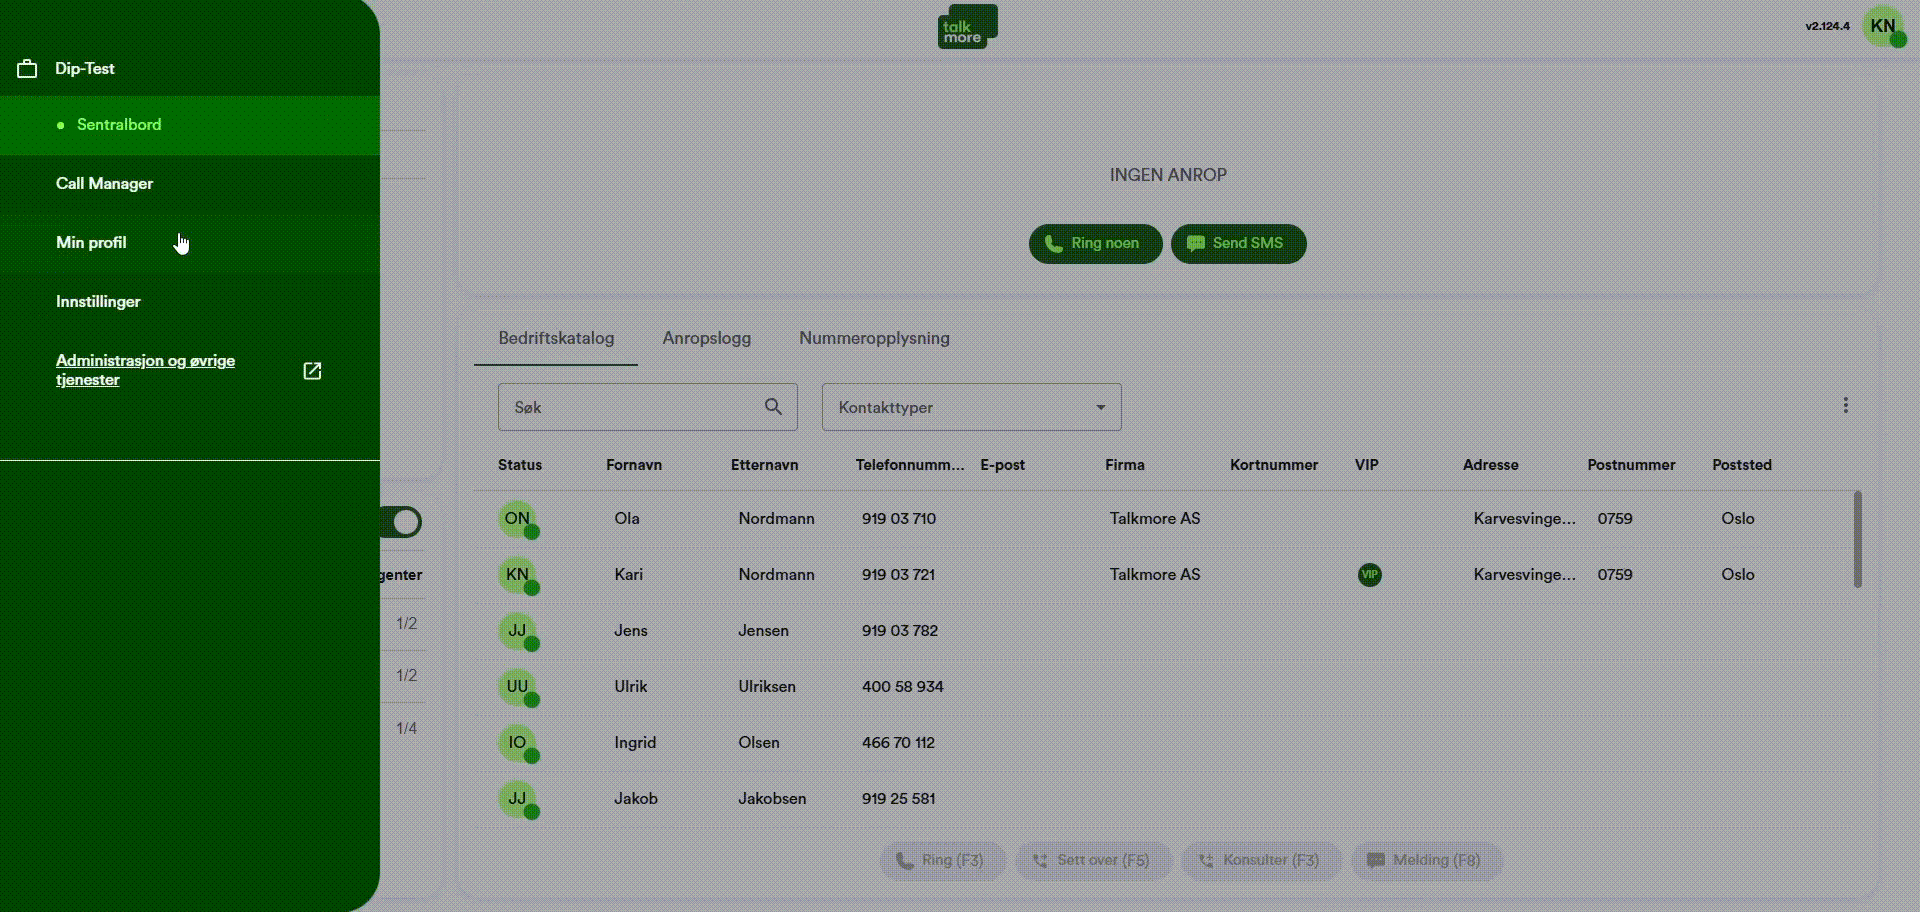Click Ola Nordmann's ON status avatar
The height and width of the screenshot is (912, 1920).
click(517, 519)
